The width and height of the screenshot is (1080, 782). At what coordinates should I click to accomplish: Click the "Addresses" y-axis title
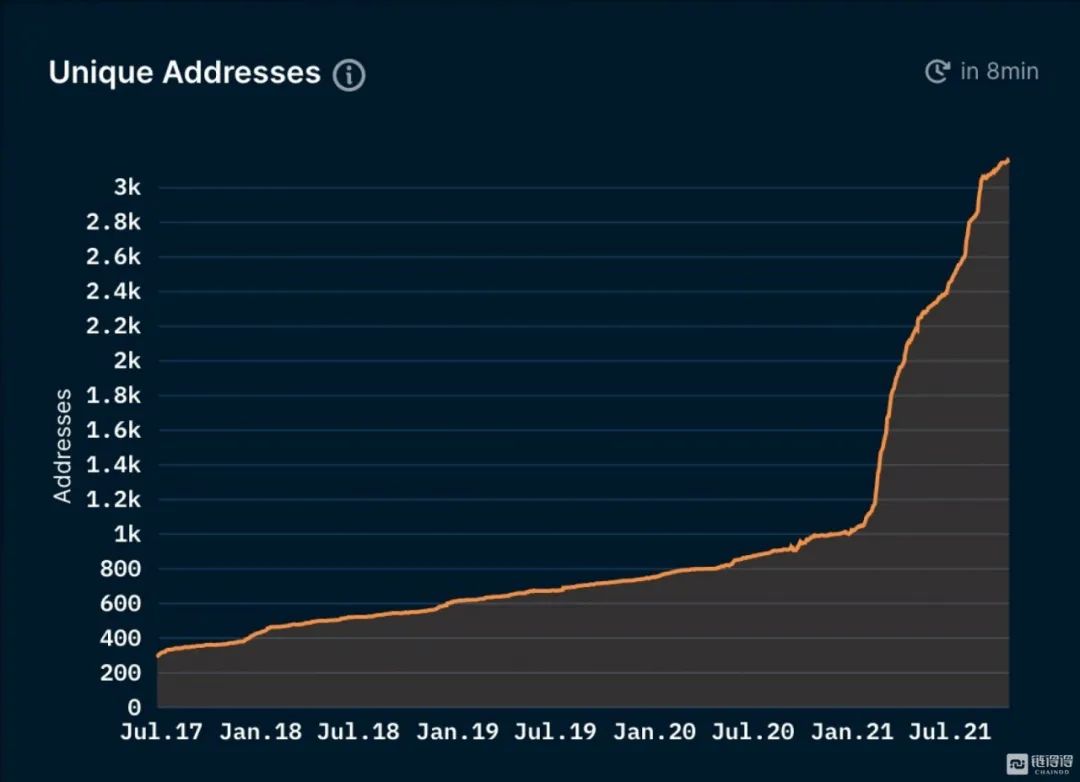[x=63, y=446]
